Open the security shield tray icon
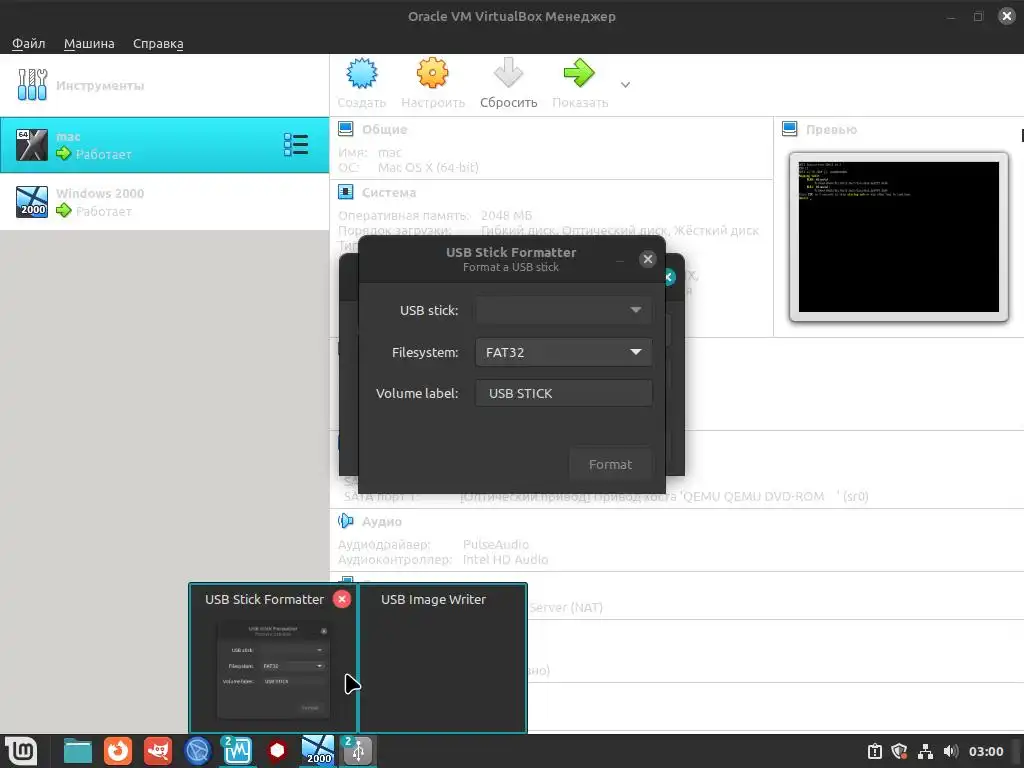 tap(899, 751)
